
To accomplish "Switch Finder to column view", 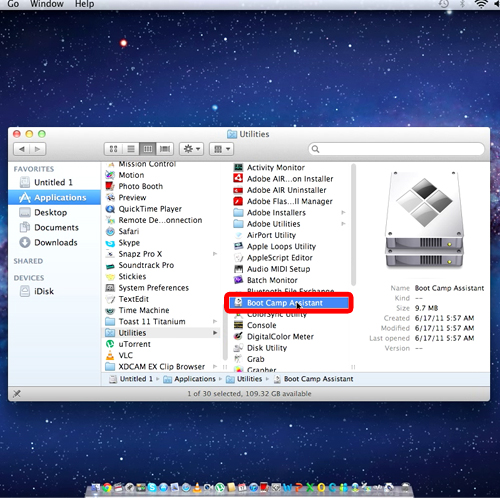I will click(148, 149).
